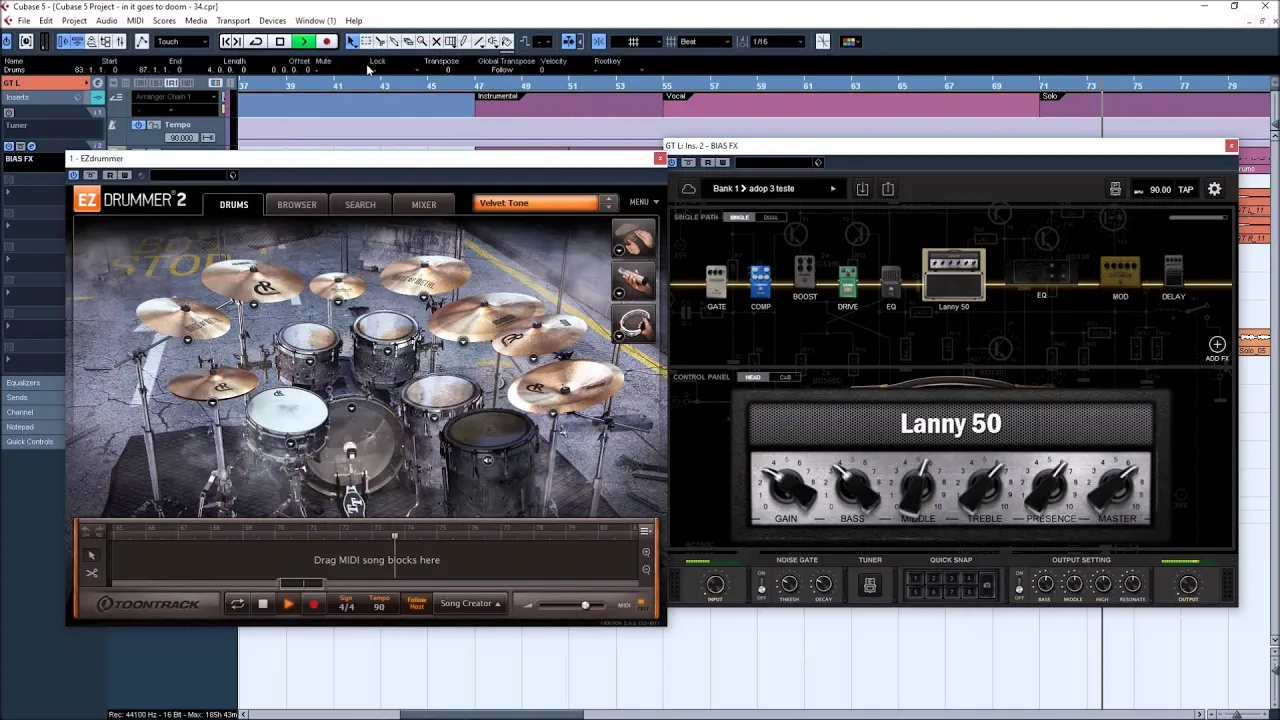The image size is (1280, 720).
Task: Switch to EZdrummer SEARCH tab
Action: coord(360,205)
